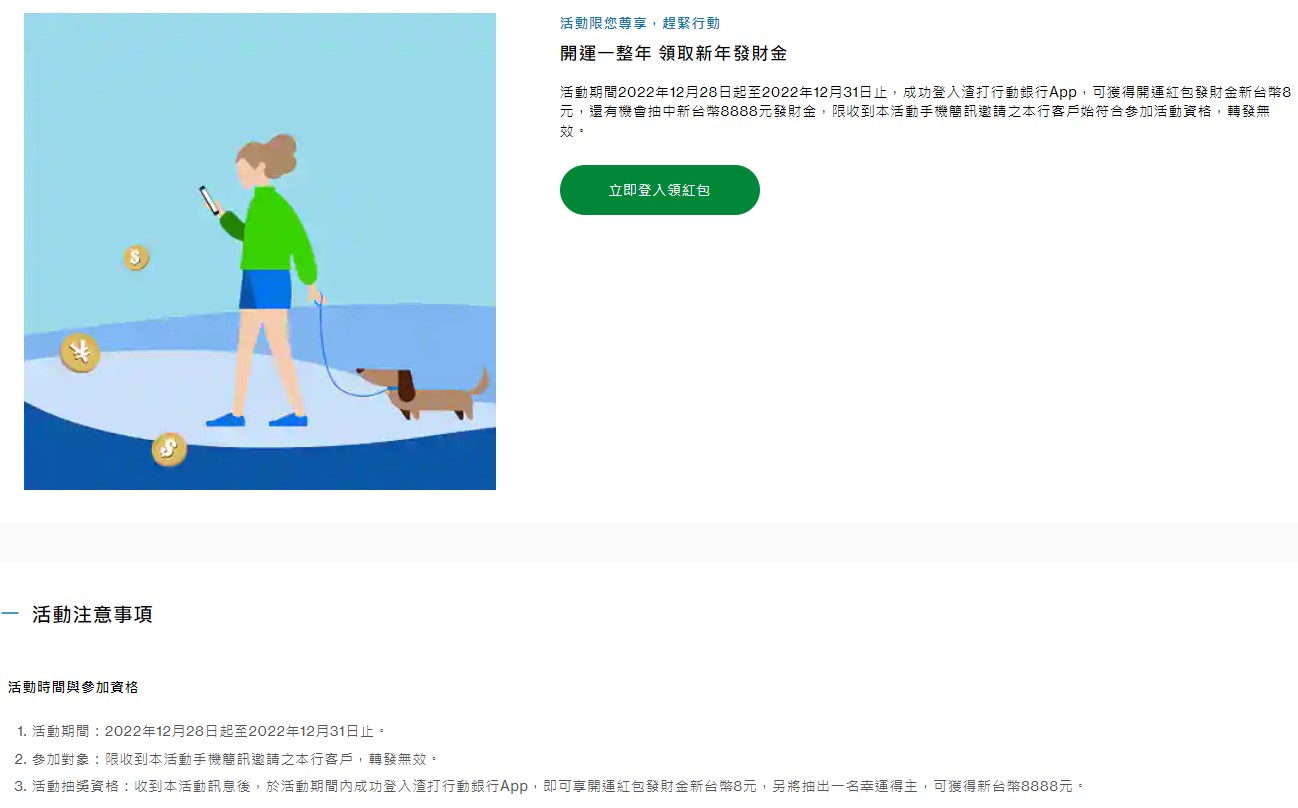
Task: Click the 立即登入領紅包 green button
Action: pyautogui.click(x=659, y=190)
